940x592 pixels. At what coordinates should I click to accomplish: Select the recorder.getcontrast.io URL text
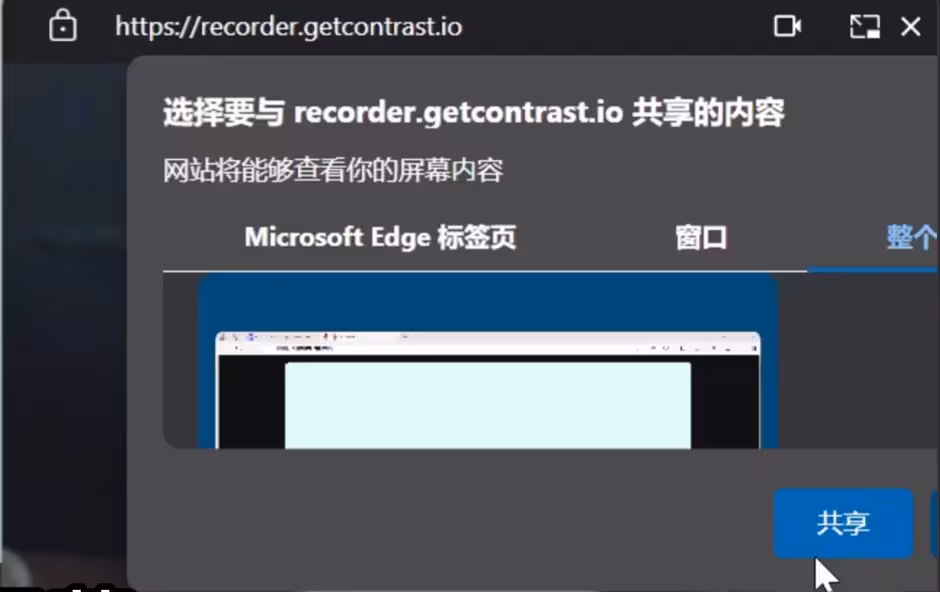[x=288, y=27]
